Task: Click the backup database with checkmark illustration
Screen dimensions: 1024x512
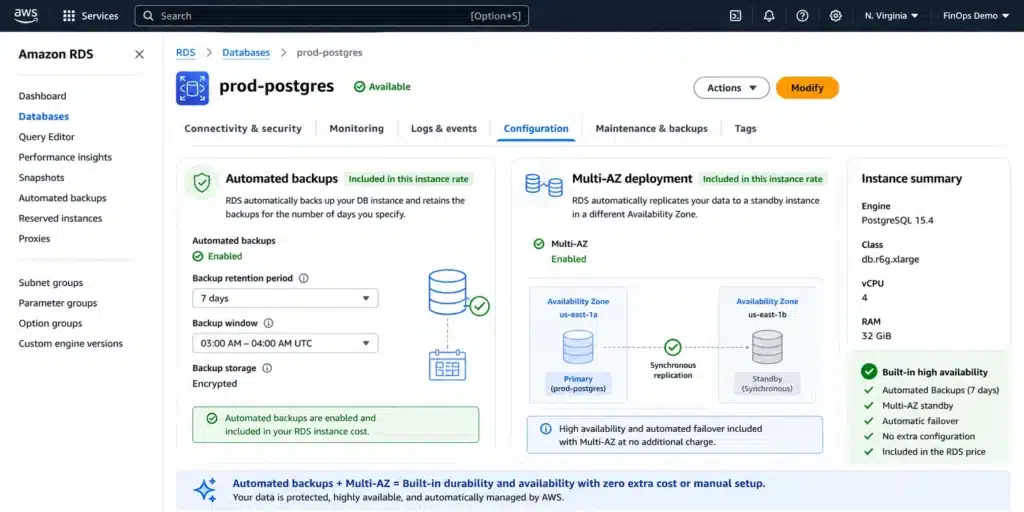Action: coord(458,292)
